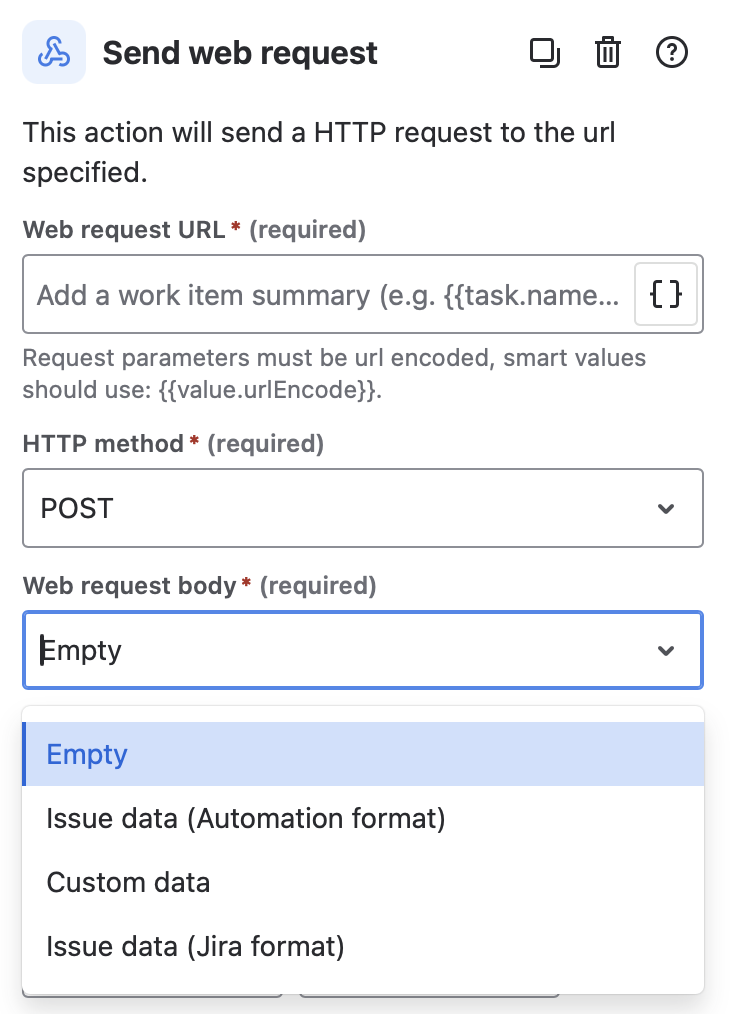Screen dimensions: 738x1014
Task: Click the url encoded helper text
Action: 334,374
